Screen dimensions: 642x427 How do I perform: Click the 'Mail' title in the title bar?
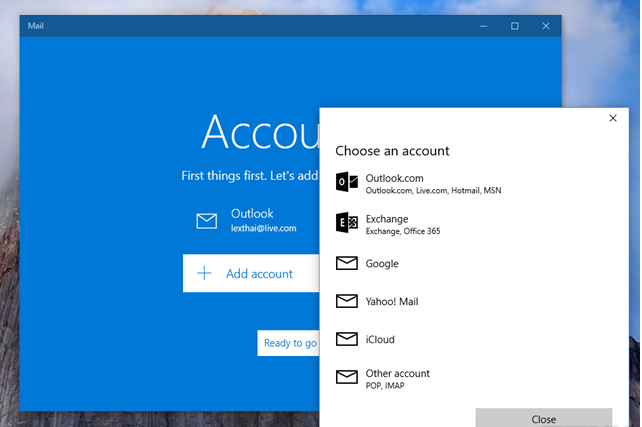[x=36, y=26]
